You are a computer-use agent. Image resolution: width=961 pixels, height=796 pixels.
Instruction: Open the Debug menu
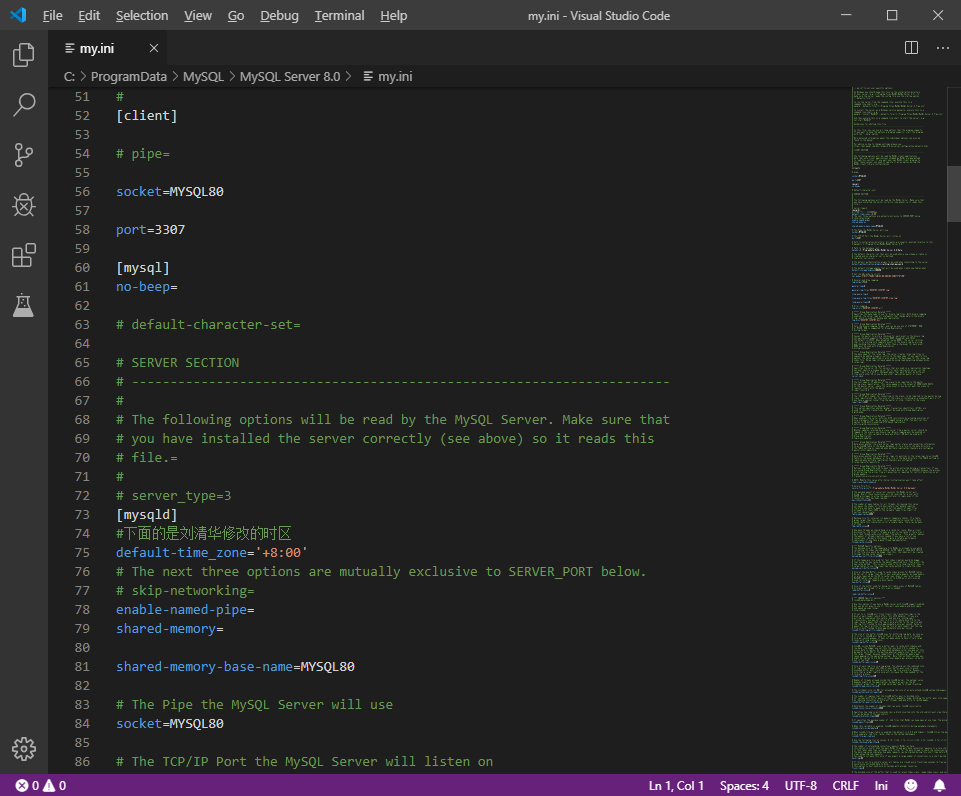point(279,15)
